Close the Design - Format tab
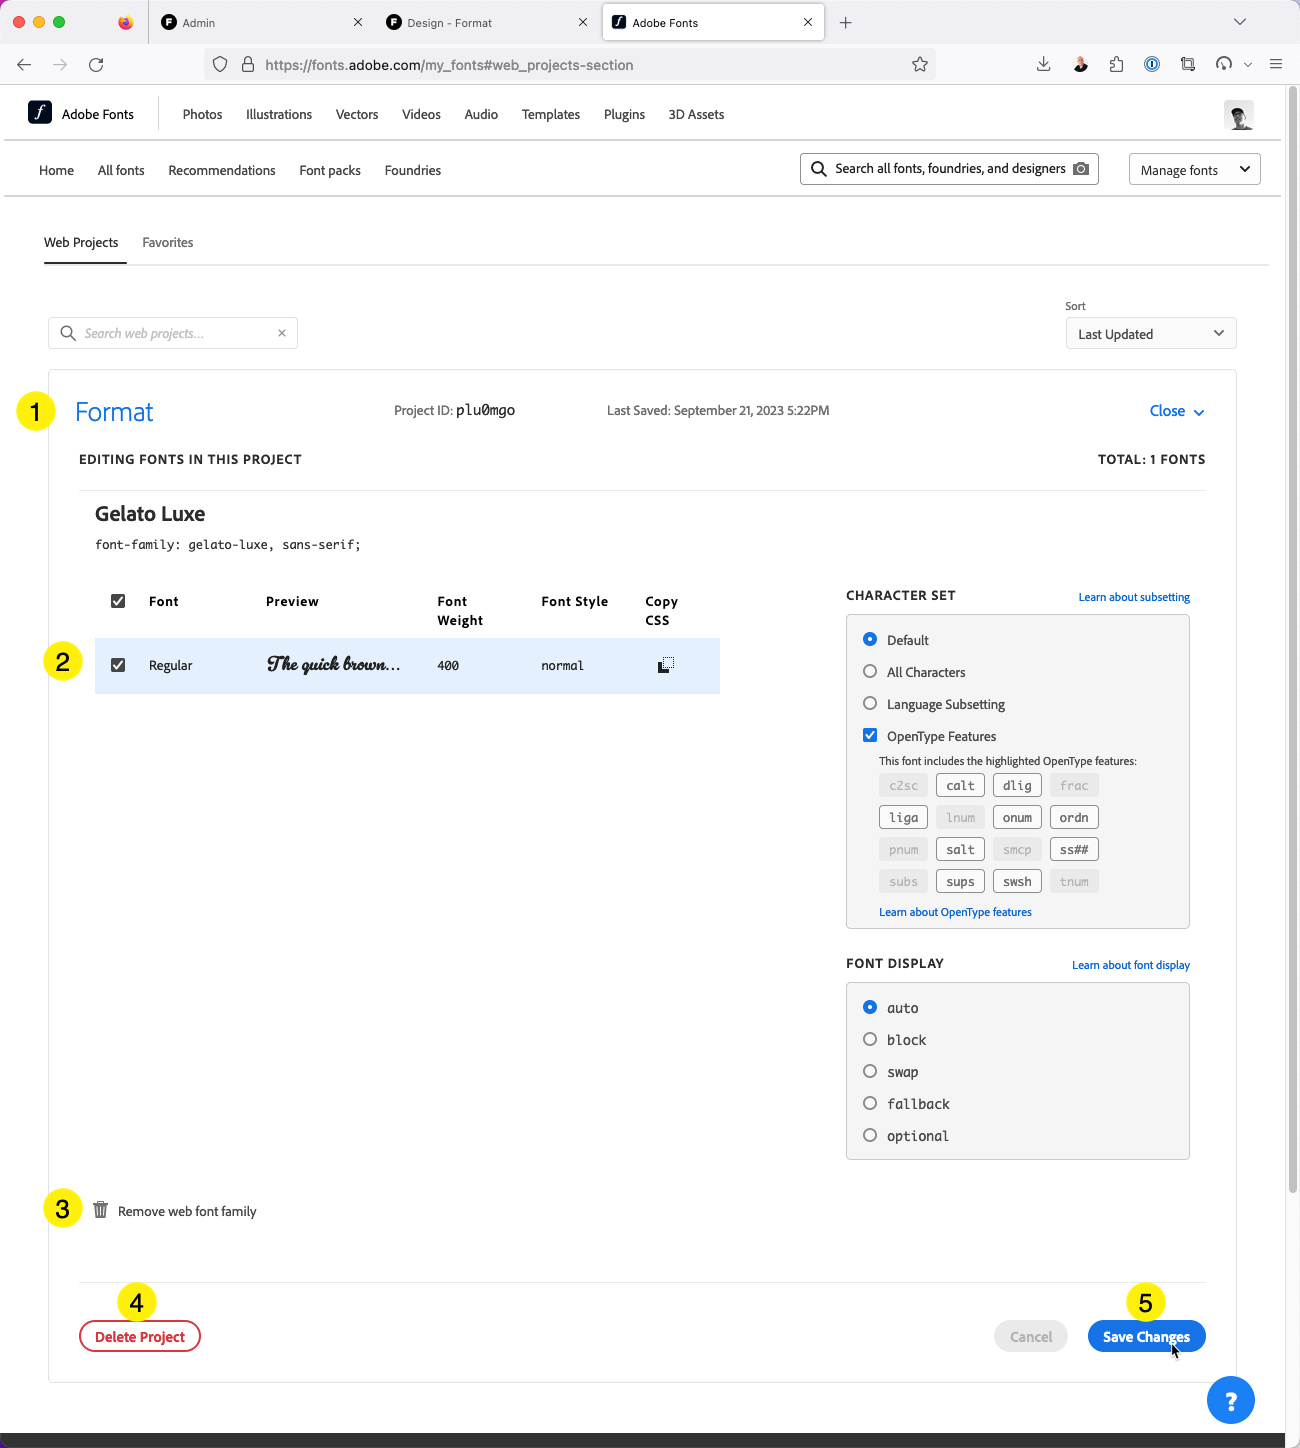The height and width of the screenshot is (1448, 1300). (583, 22)
